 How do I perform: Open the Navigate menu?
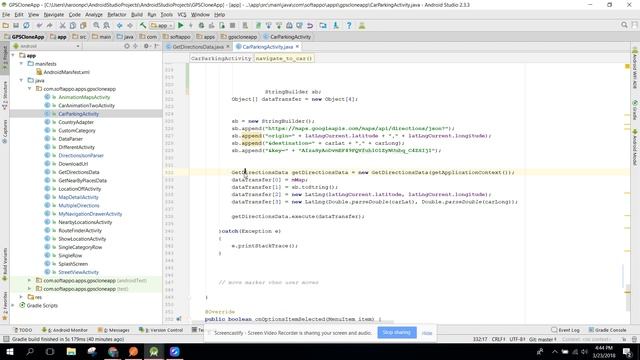(x=54, y=15)
